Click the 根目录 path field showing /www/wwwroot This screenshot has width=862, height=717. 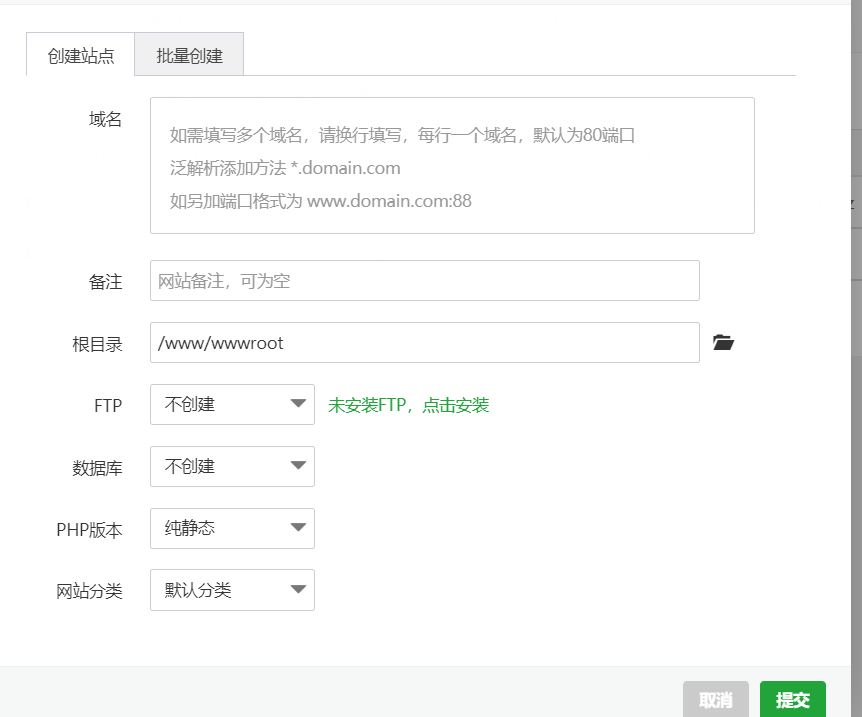[424, 343]
